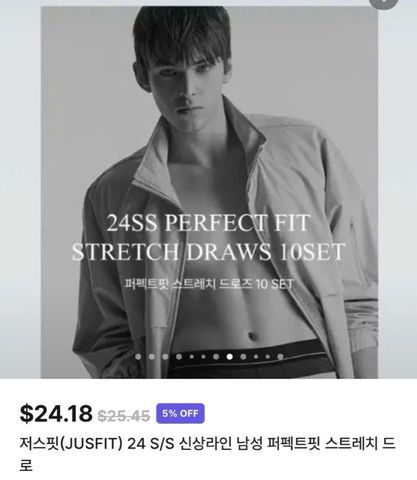Switch to the seventh carousel dot
This screenshot has height=480, width=417.
pyautogui.click(x=216, y=357)
